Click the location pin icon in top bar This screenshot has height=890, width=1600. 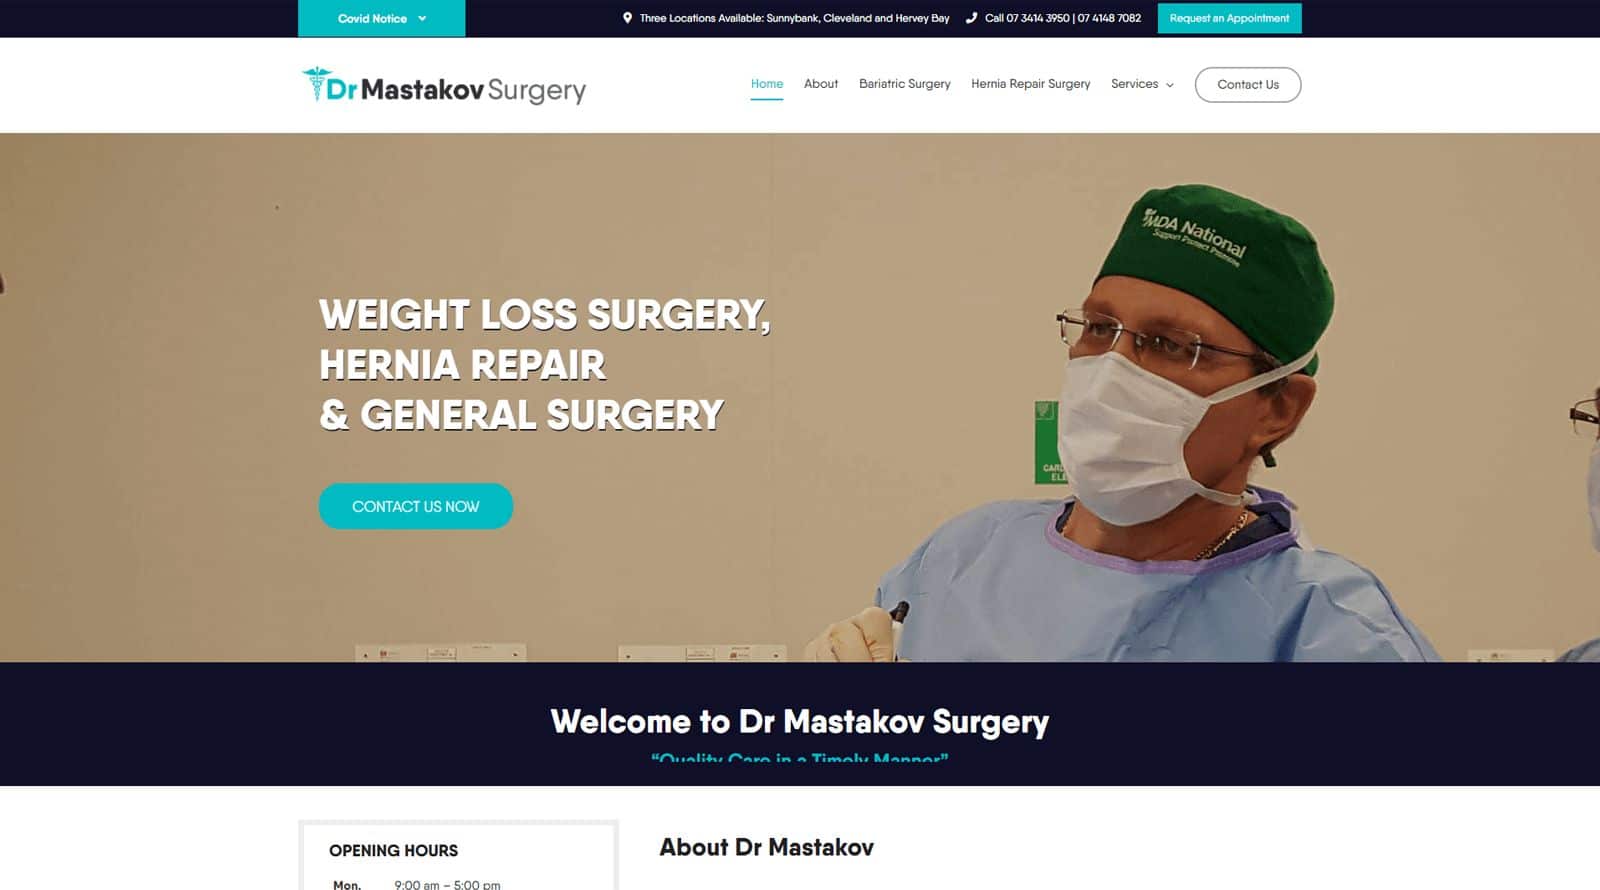point(627,18)
